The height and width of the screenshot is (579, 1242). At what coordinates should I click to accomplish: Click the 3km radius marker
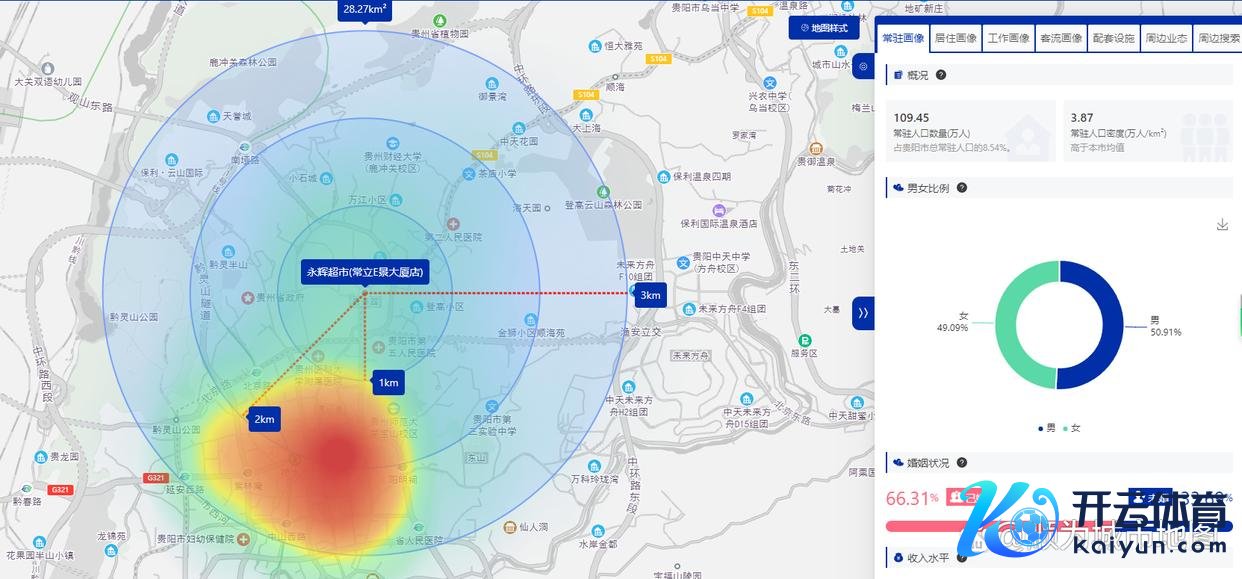tap(650, 295)
